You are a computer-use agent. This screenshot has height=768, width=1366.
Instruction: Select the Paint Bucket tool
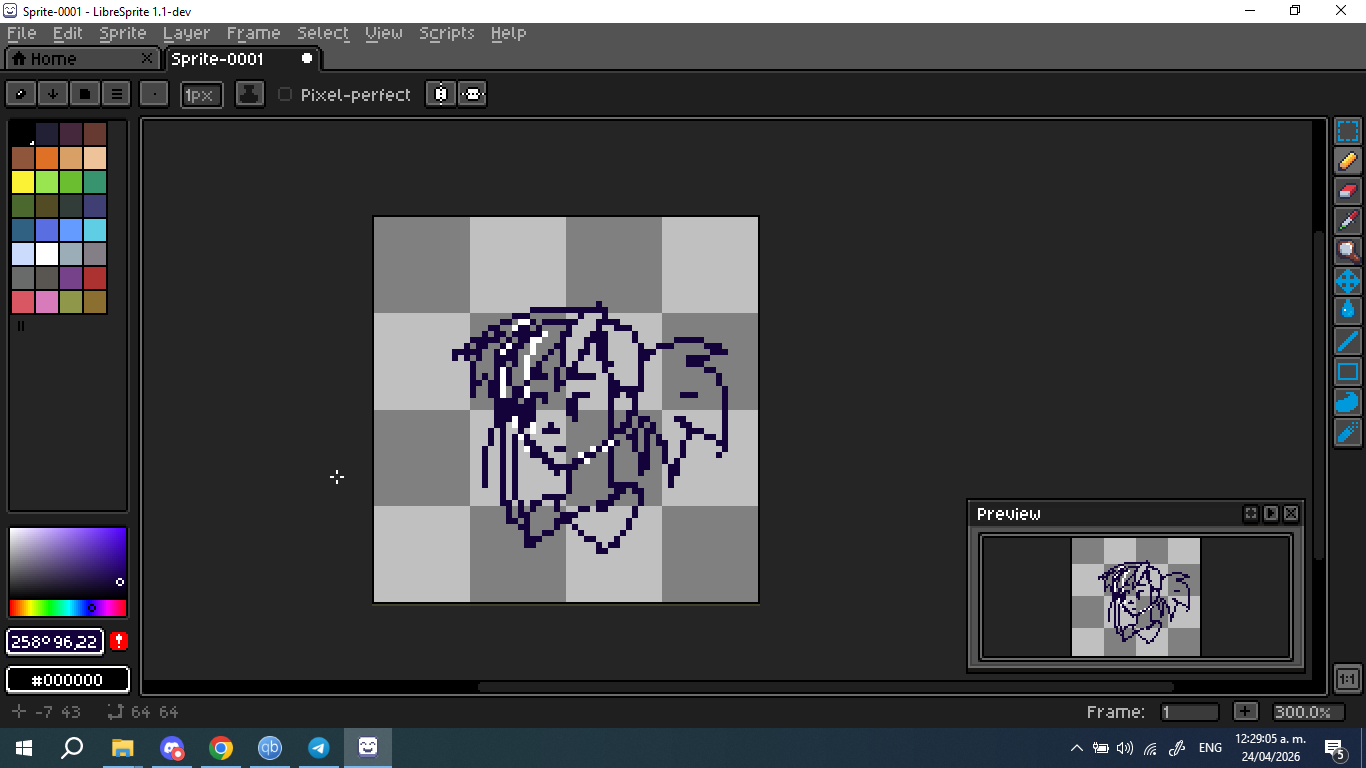tap(1348, 311)
